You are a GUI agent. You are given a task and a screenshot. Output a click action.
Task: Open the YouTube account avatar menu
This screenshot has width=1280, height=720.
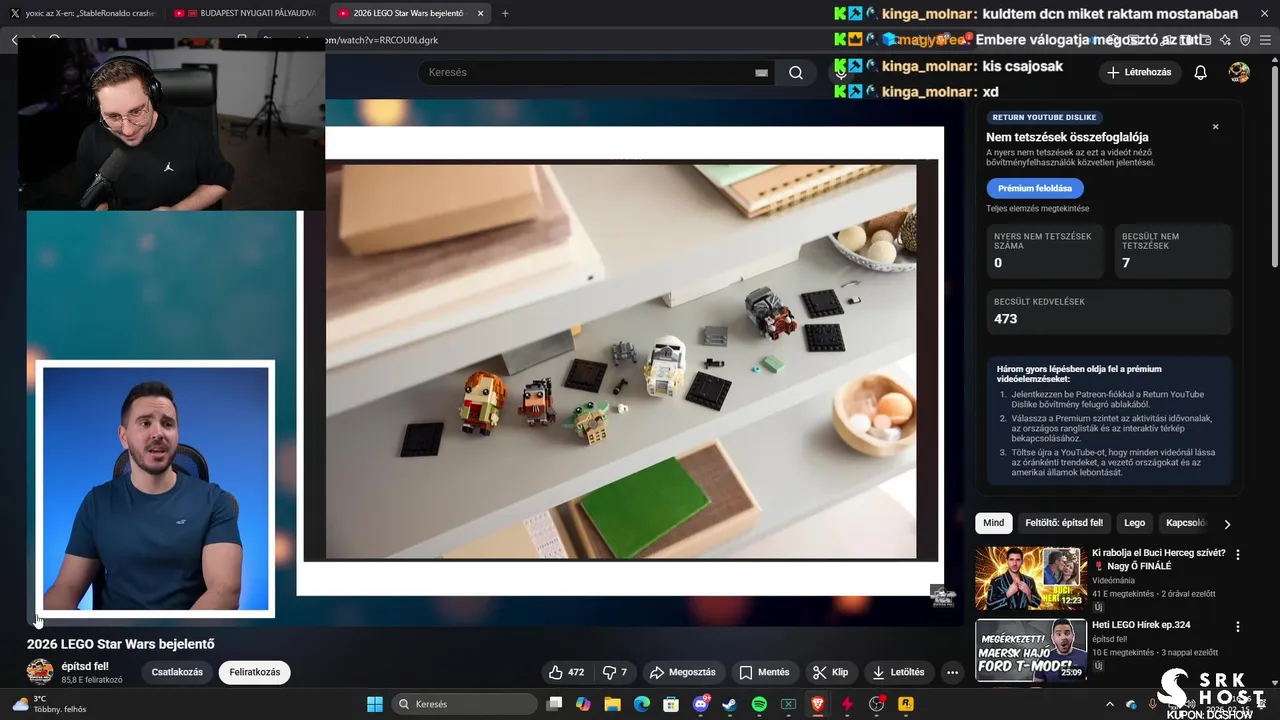click(1239, 72)
